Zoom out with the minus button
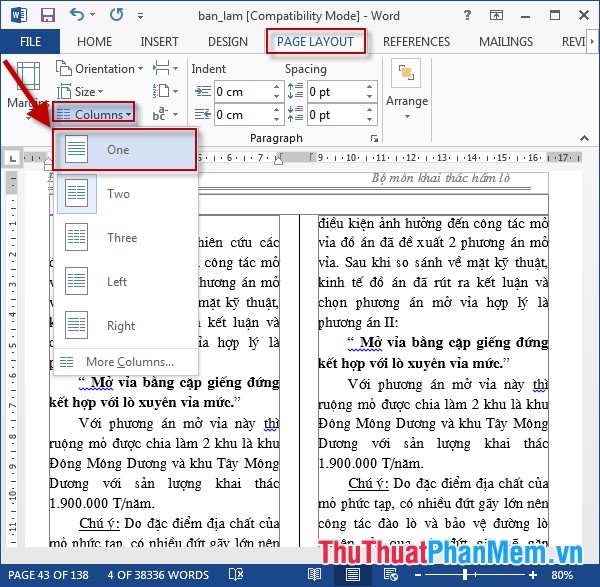Screen dimensions: 600x587 [x=418, y=575]
